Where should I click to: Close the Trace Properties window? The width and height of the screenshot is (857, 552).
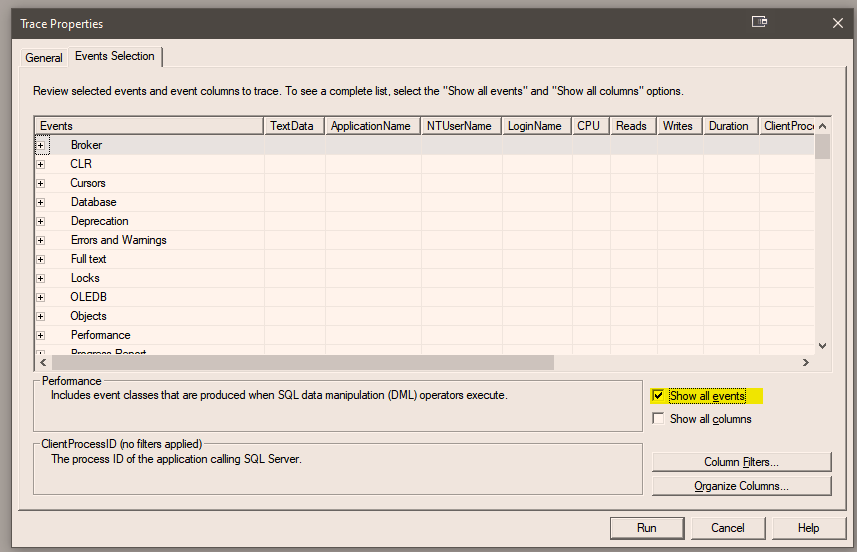[x=837, y=23]
